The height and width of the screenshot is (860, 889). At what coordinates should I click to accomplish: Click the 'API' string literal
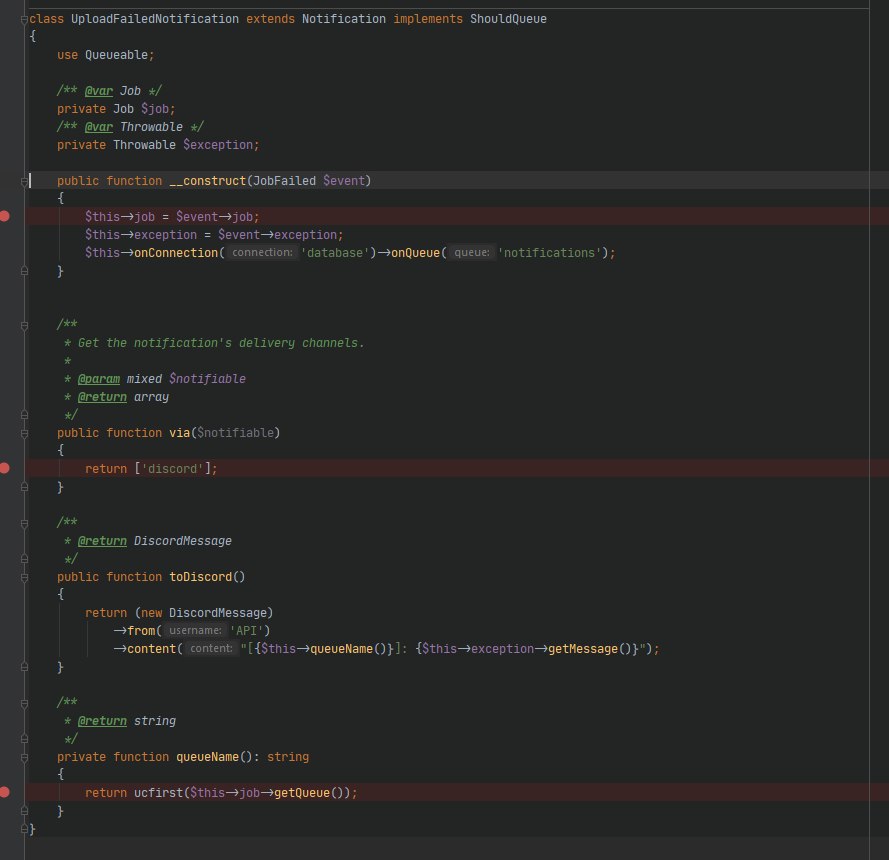246,631
